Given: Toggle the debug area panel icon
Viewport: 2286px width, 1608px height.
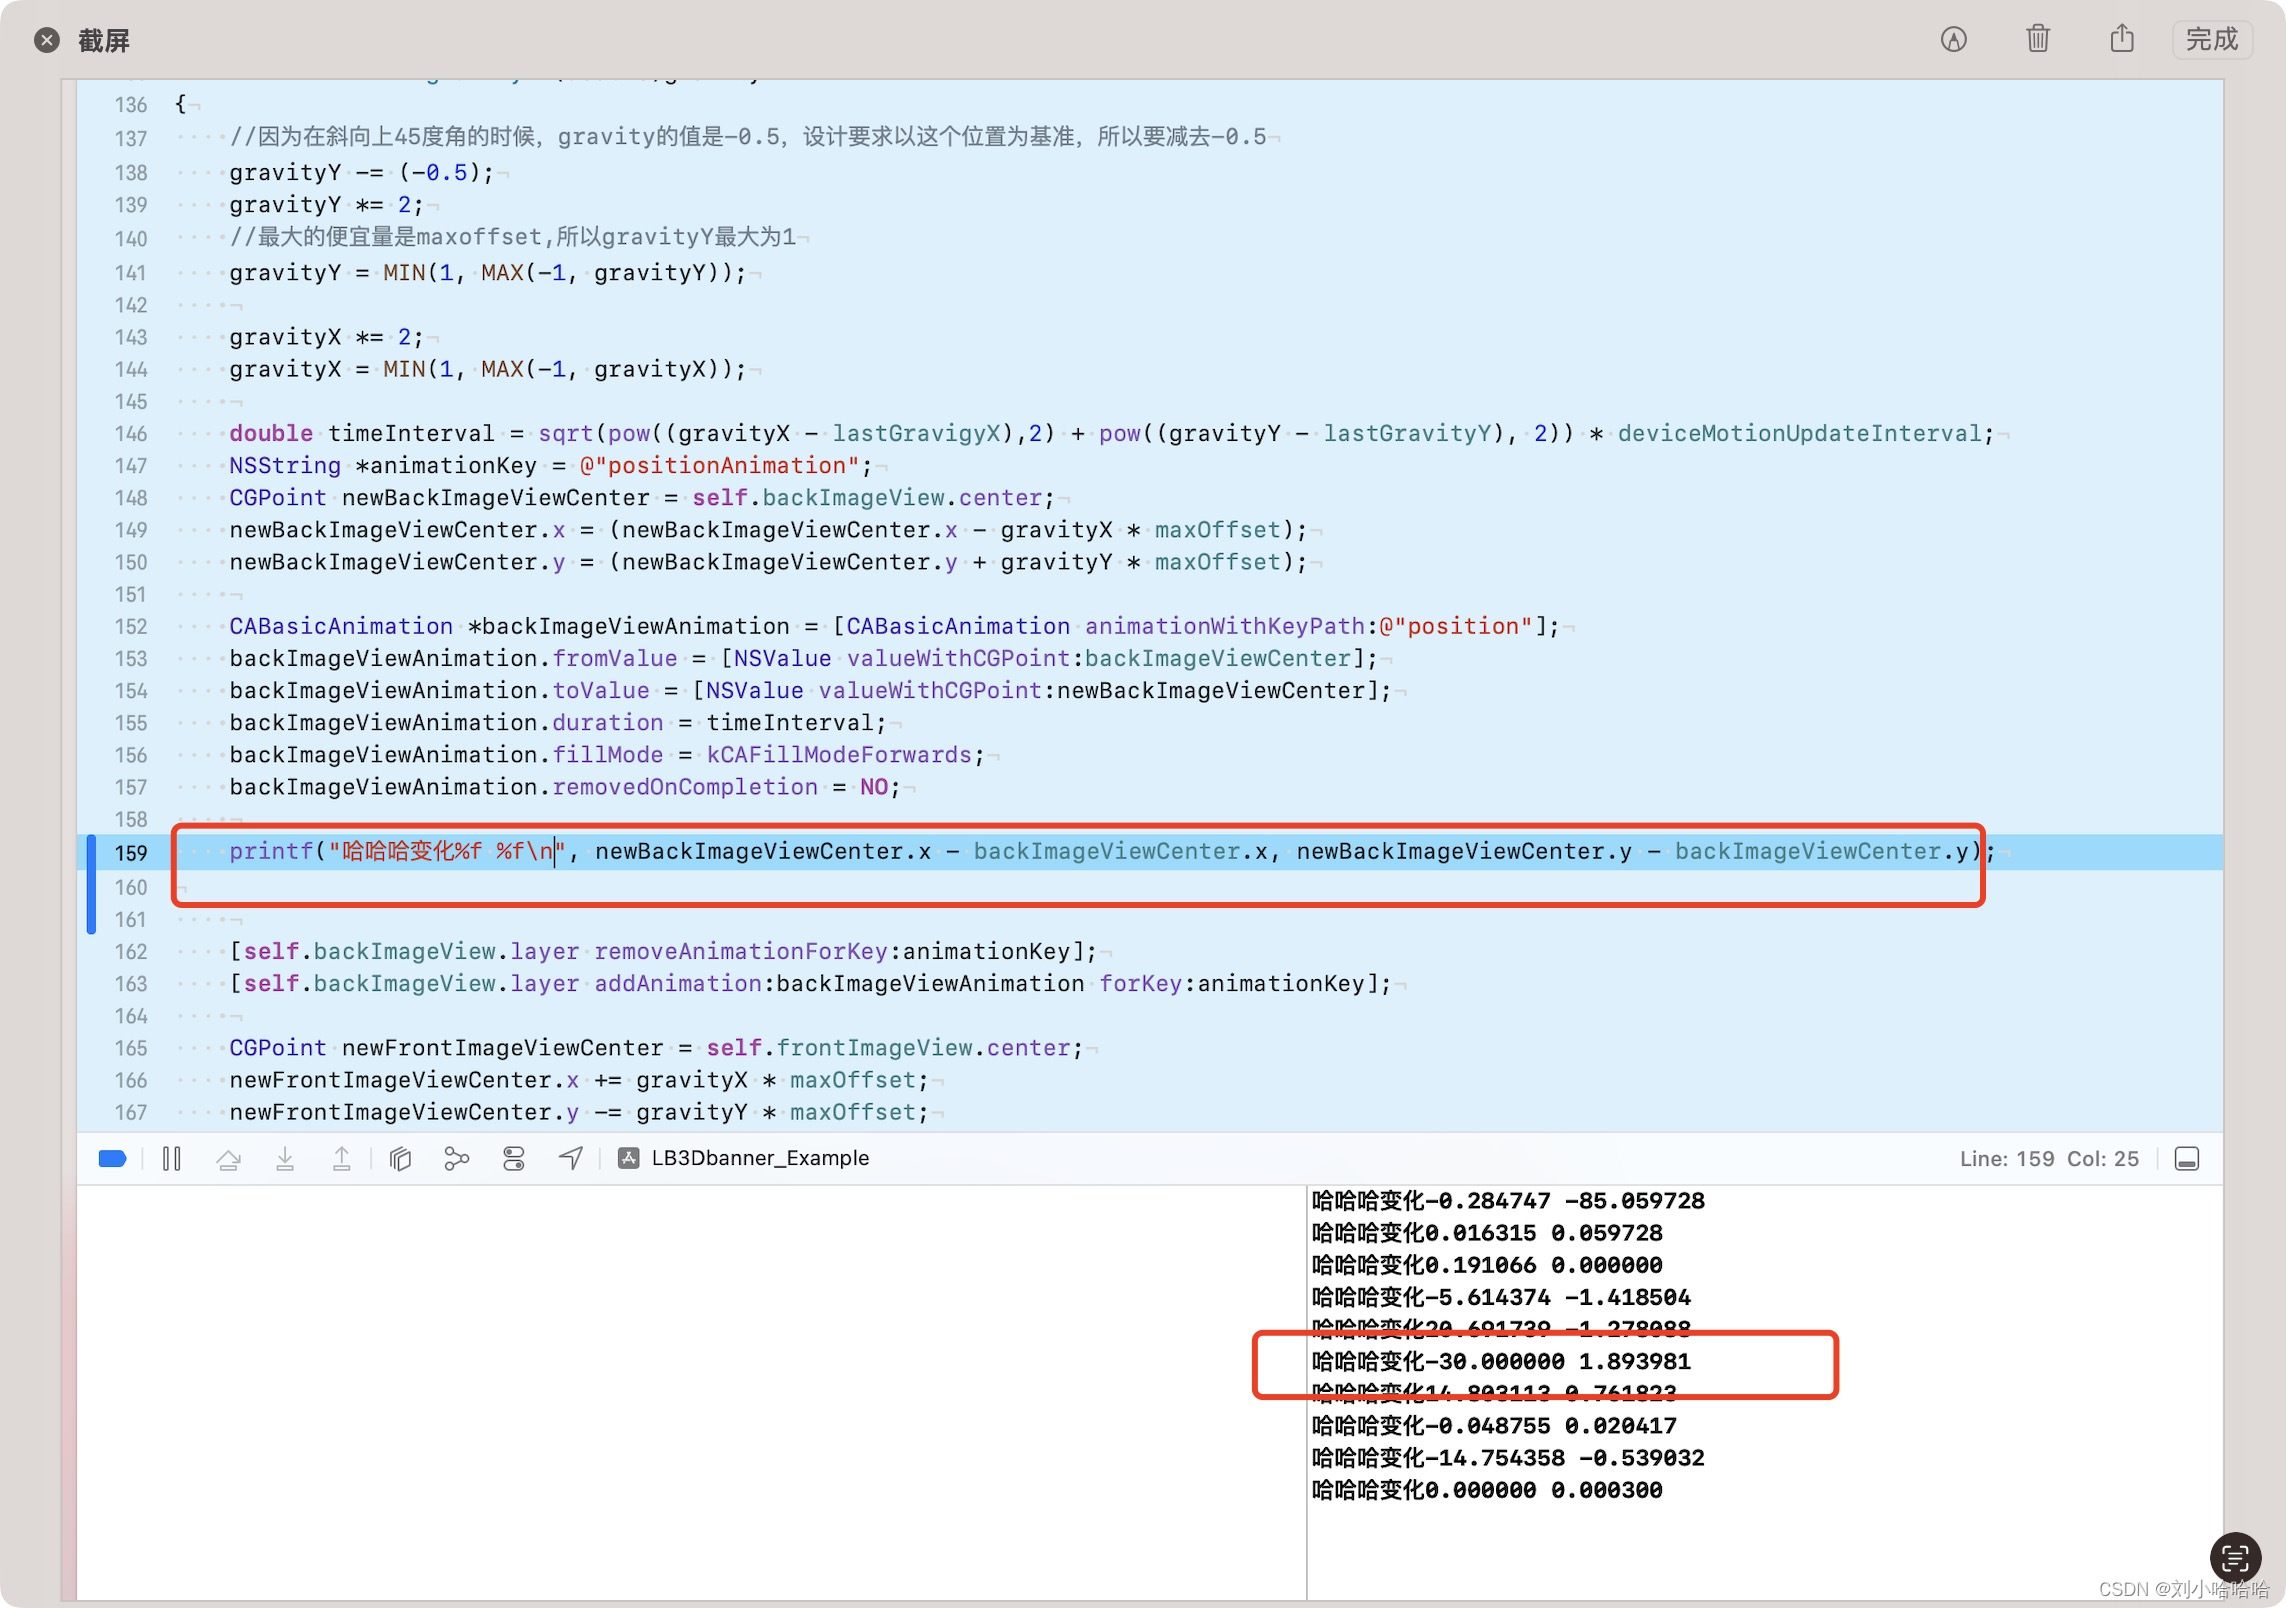Looking at the screenshot, I should [x=2187, y=1158].
